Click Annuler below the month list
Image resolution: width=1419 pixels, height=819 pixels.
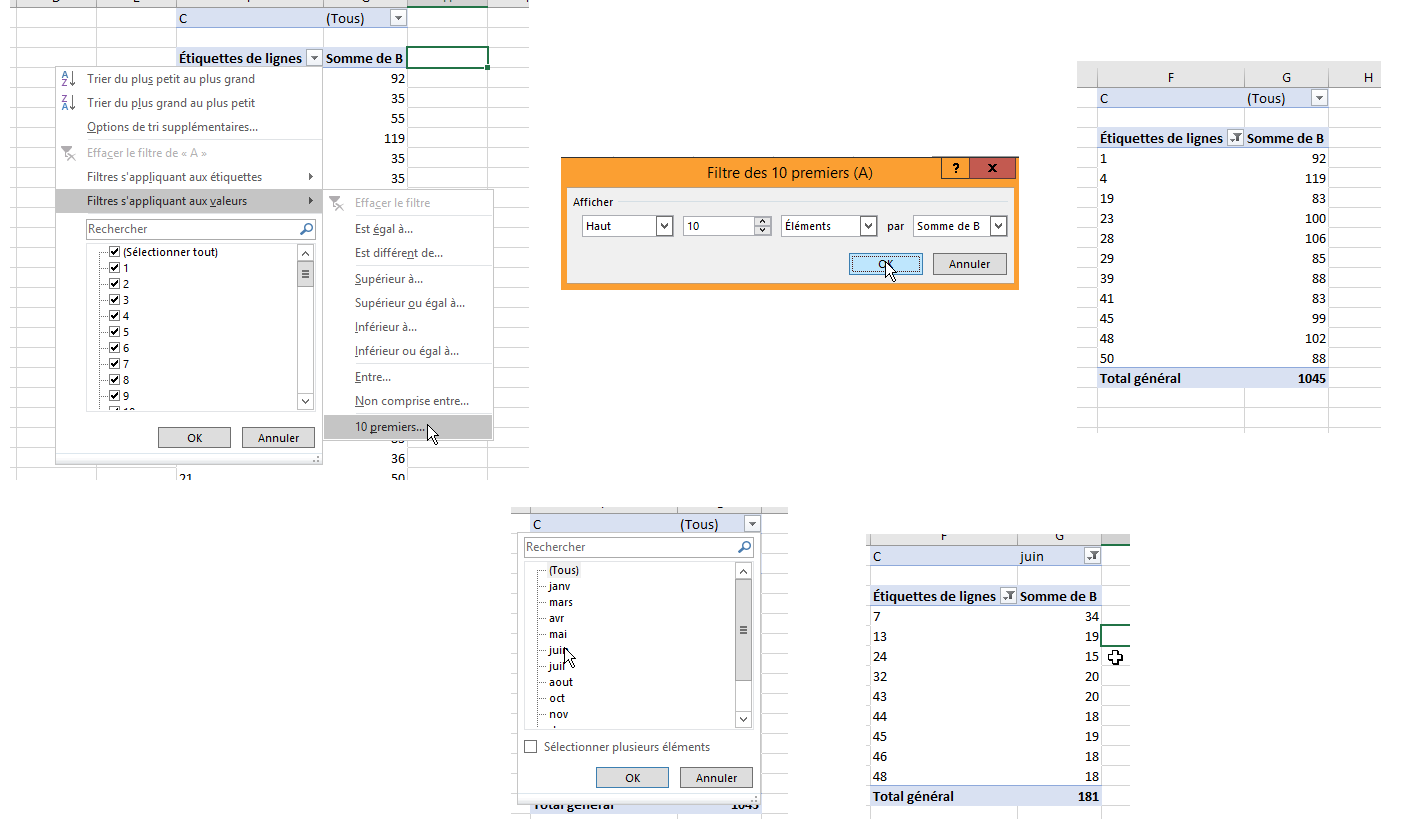[x=716, y=778]
